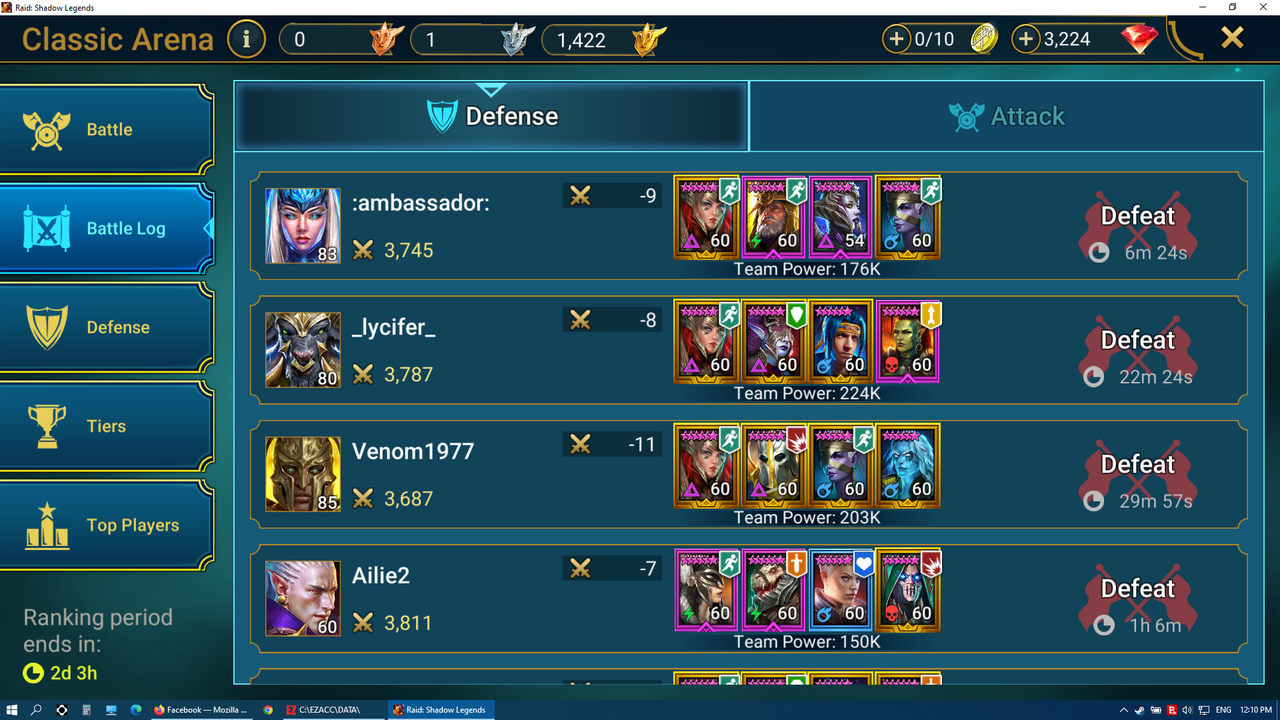Go to Defense setup in sidebar
This screenshot has width=1280, height=720.
coord(106,328)
